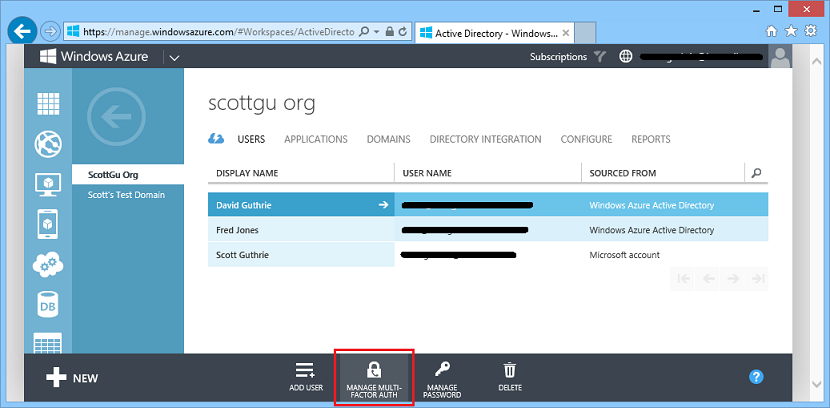Open the account avatar menu

click(780, 57)
